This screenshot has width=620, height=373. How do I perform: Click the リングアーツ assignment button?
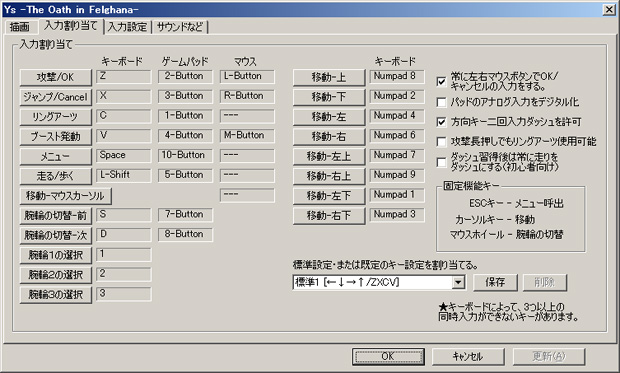click(56, 117)
